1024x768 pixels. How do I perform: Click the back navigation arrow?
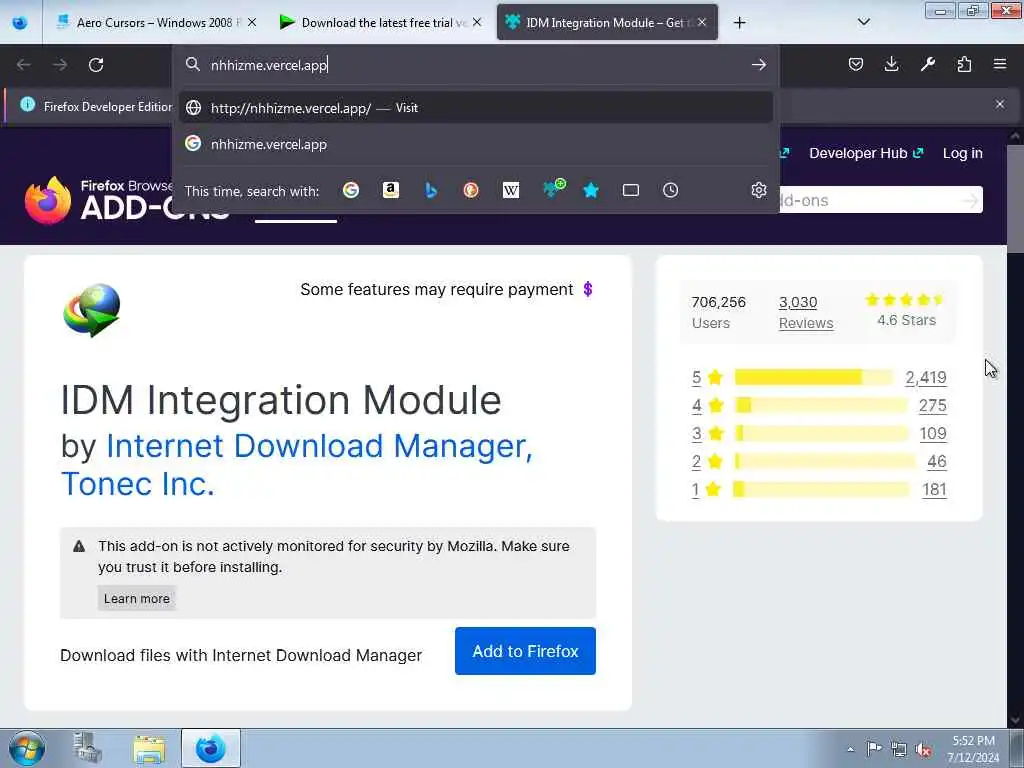click(24, 65)
